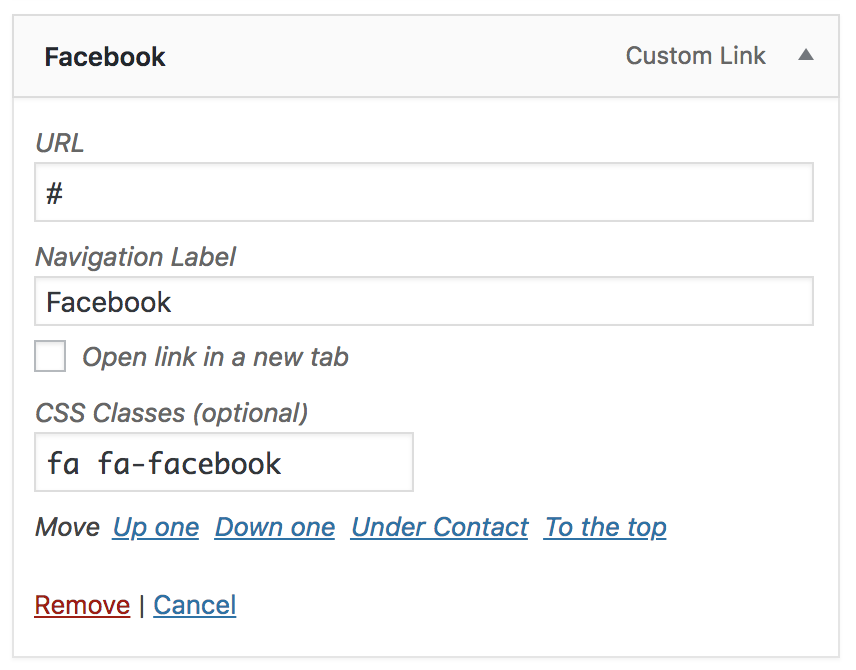Focus the URL input field
The width and height of the screenshot is (856, 670).
click(x=423, y=193)
